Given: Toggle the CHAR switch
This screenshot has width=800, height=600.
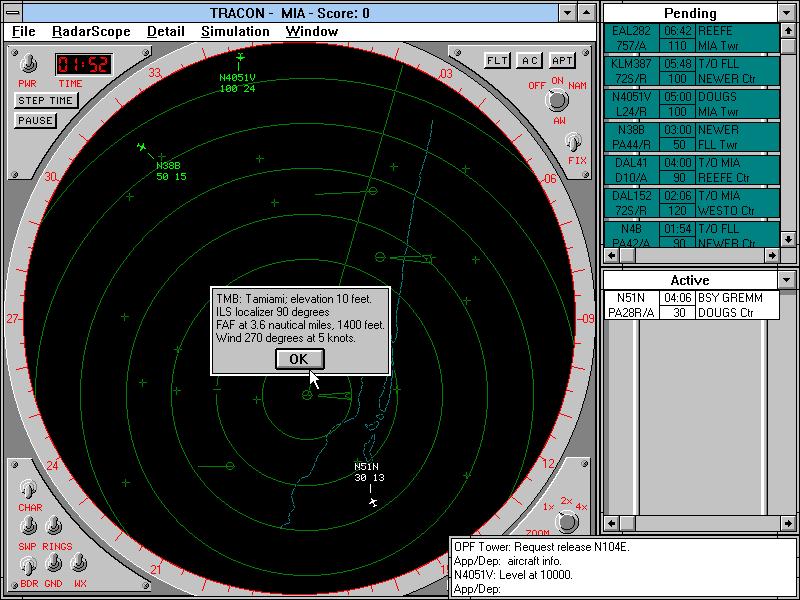Looking at the screenshot, I should tap(29, 489).
